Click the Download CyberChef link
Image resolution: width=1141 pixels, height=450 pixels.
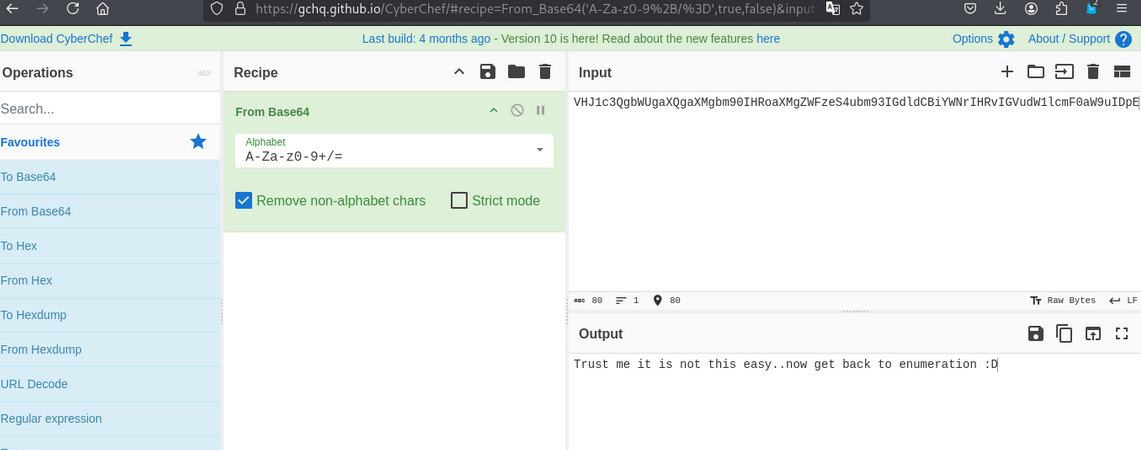66,39
